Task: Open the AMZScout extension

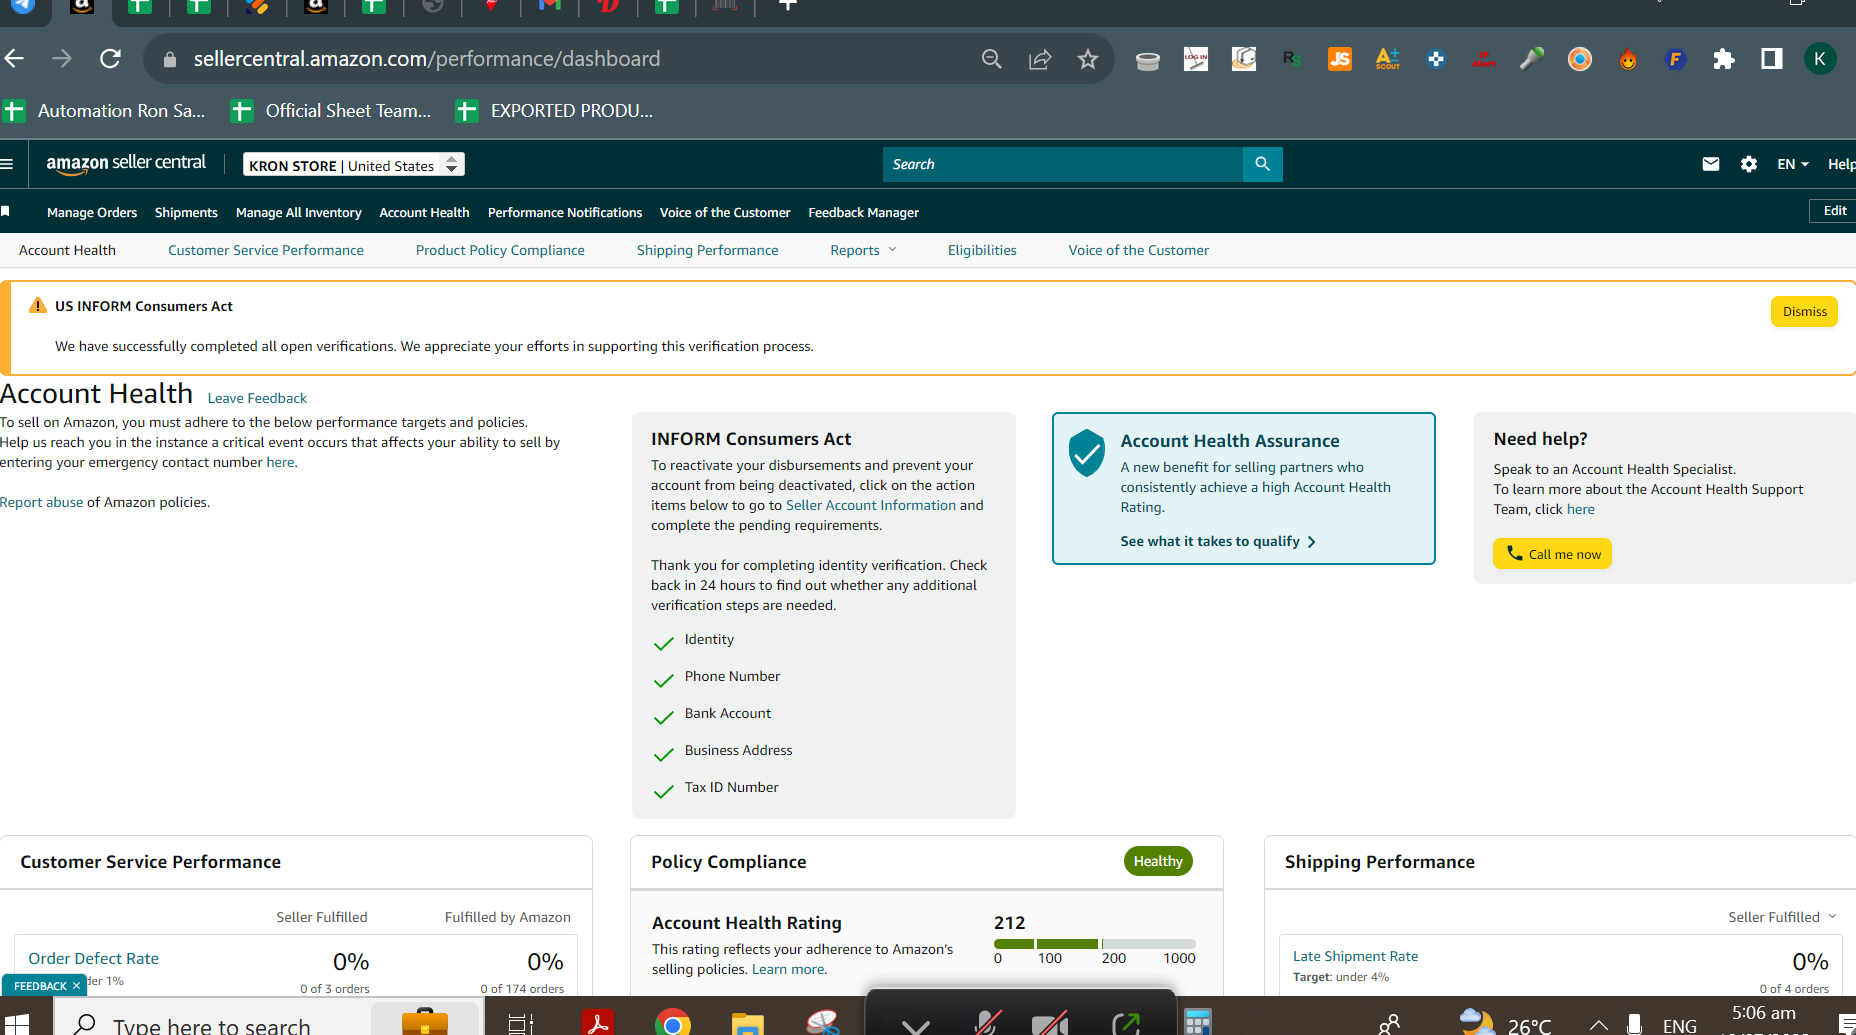Action: point(1388,59)
